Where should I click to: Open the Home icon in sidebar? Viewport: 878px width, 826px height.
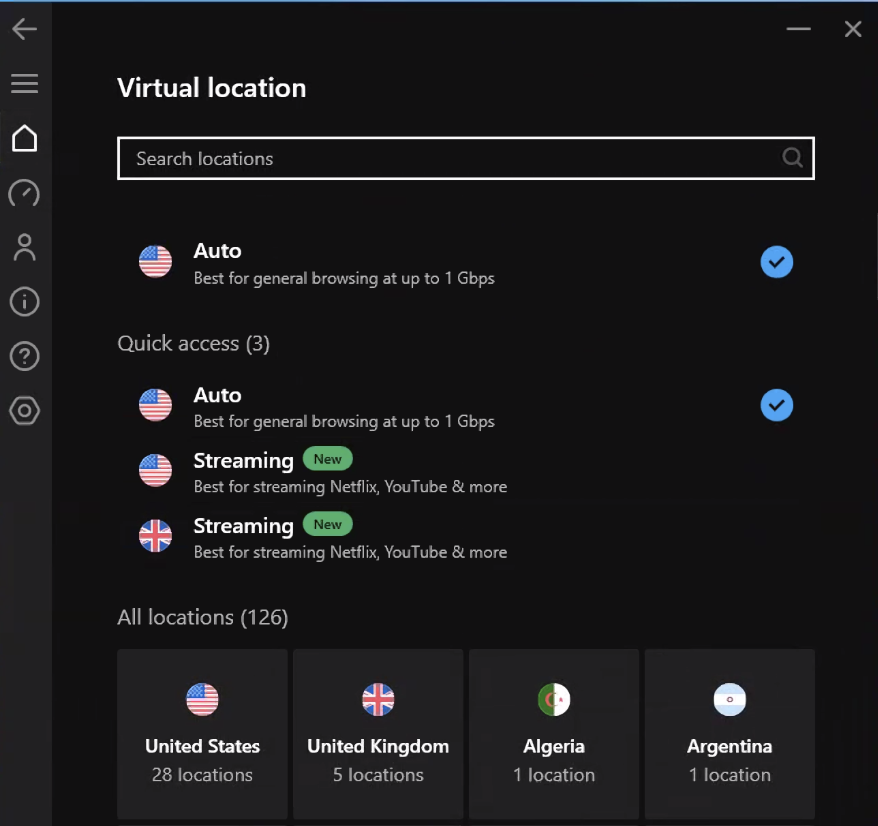[25, 138]
